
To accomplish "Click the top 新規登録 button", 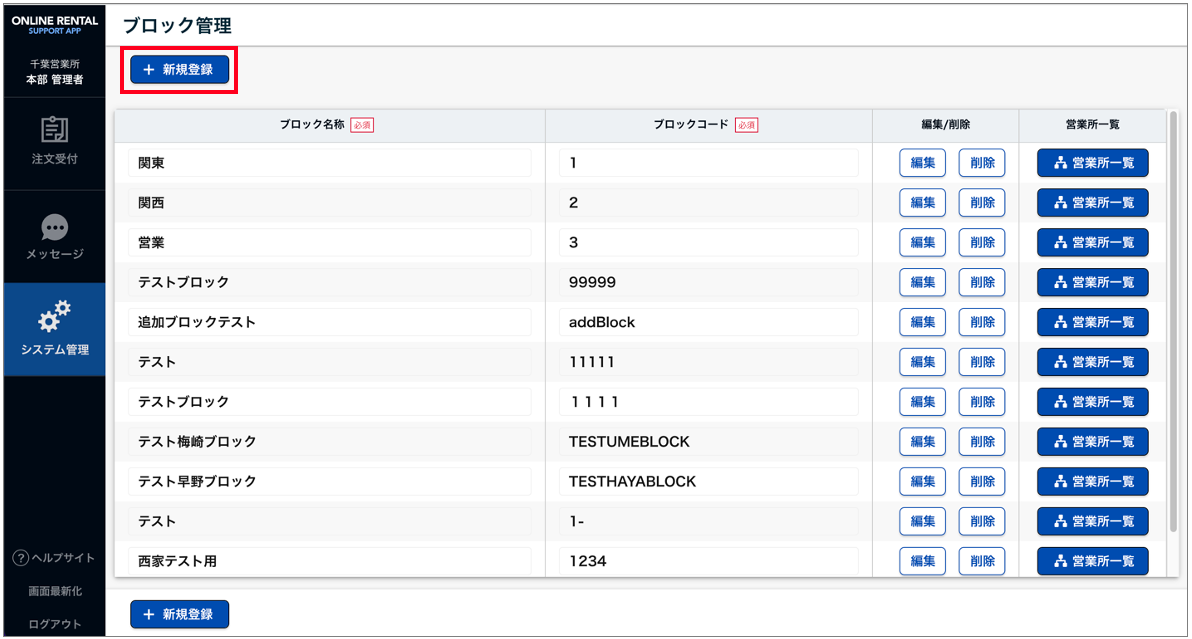I will [x=179, y=70].
